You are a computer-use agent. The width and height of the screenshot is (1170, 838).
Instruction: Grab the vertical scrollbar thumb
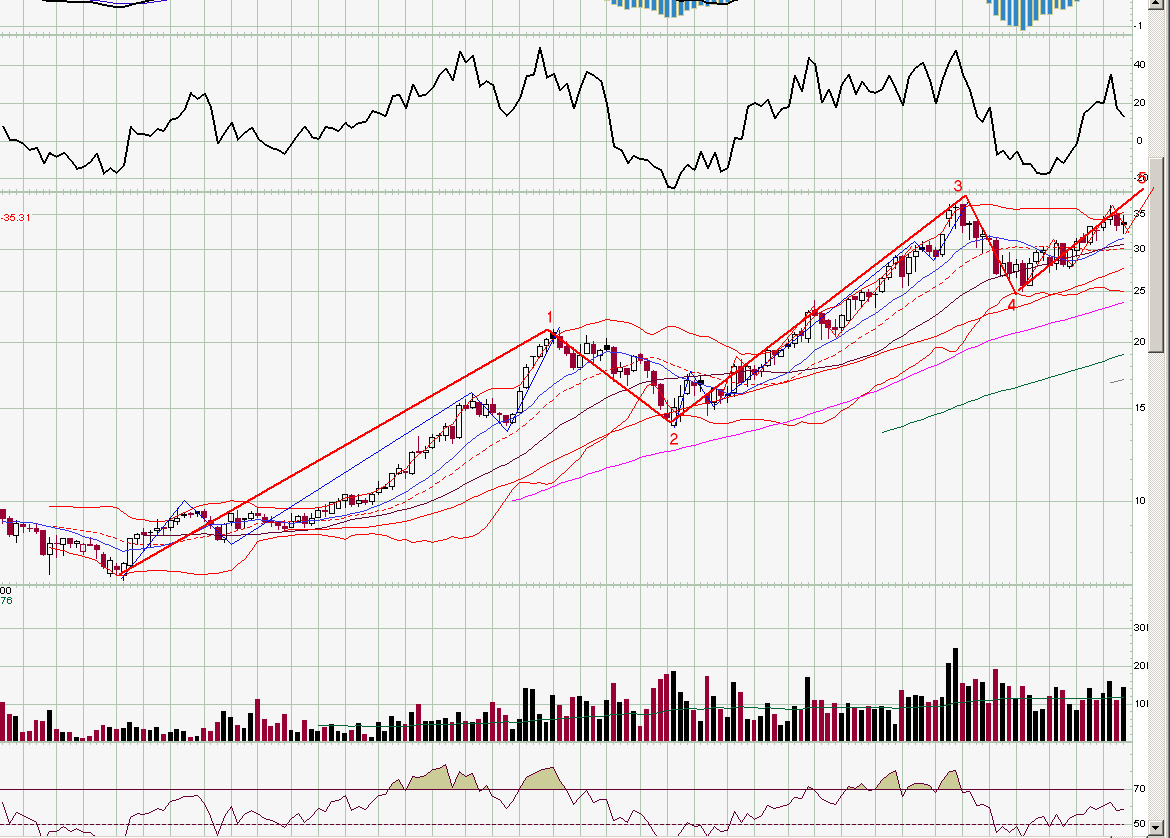(1157, 254)
